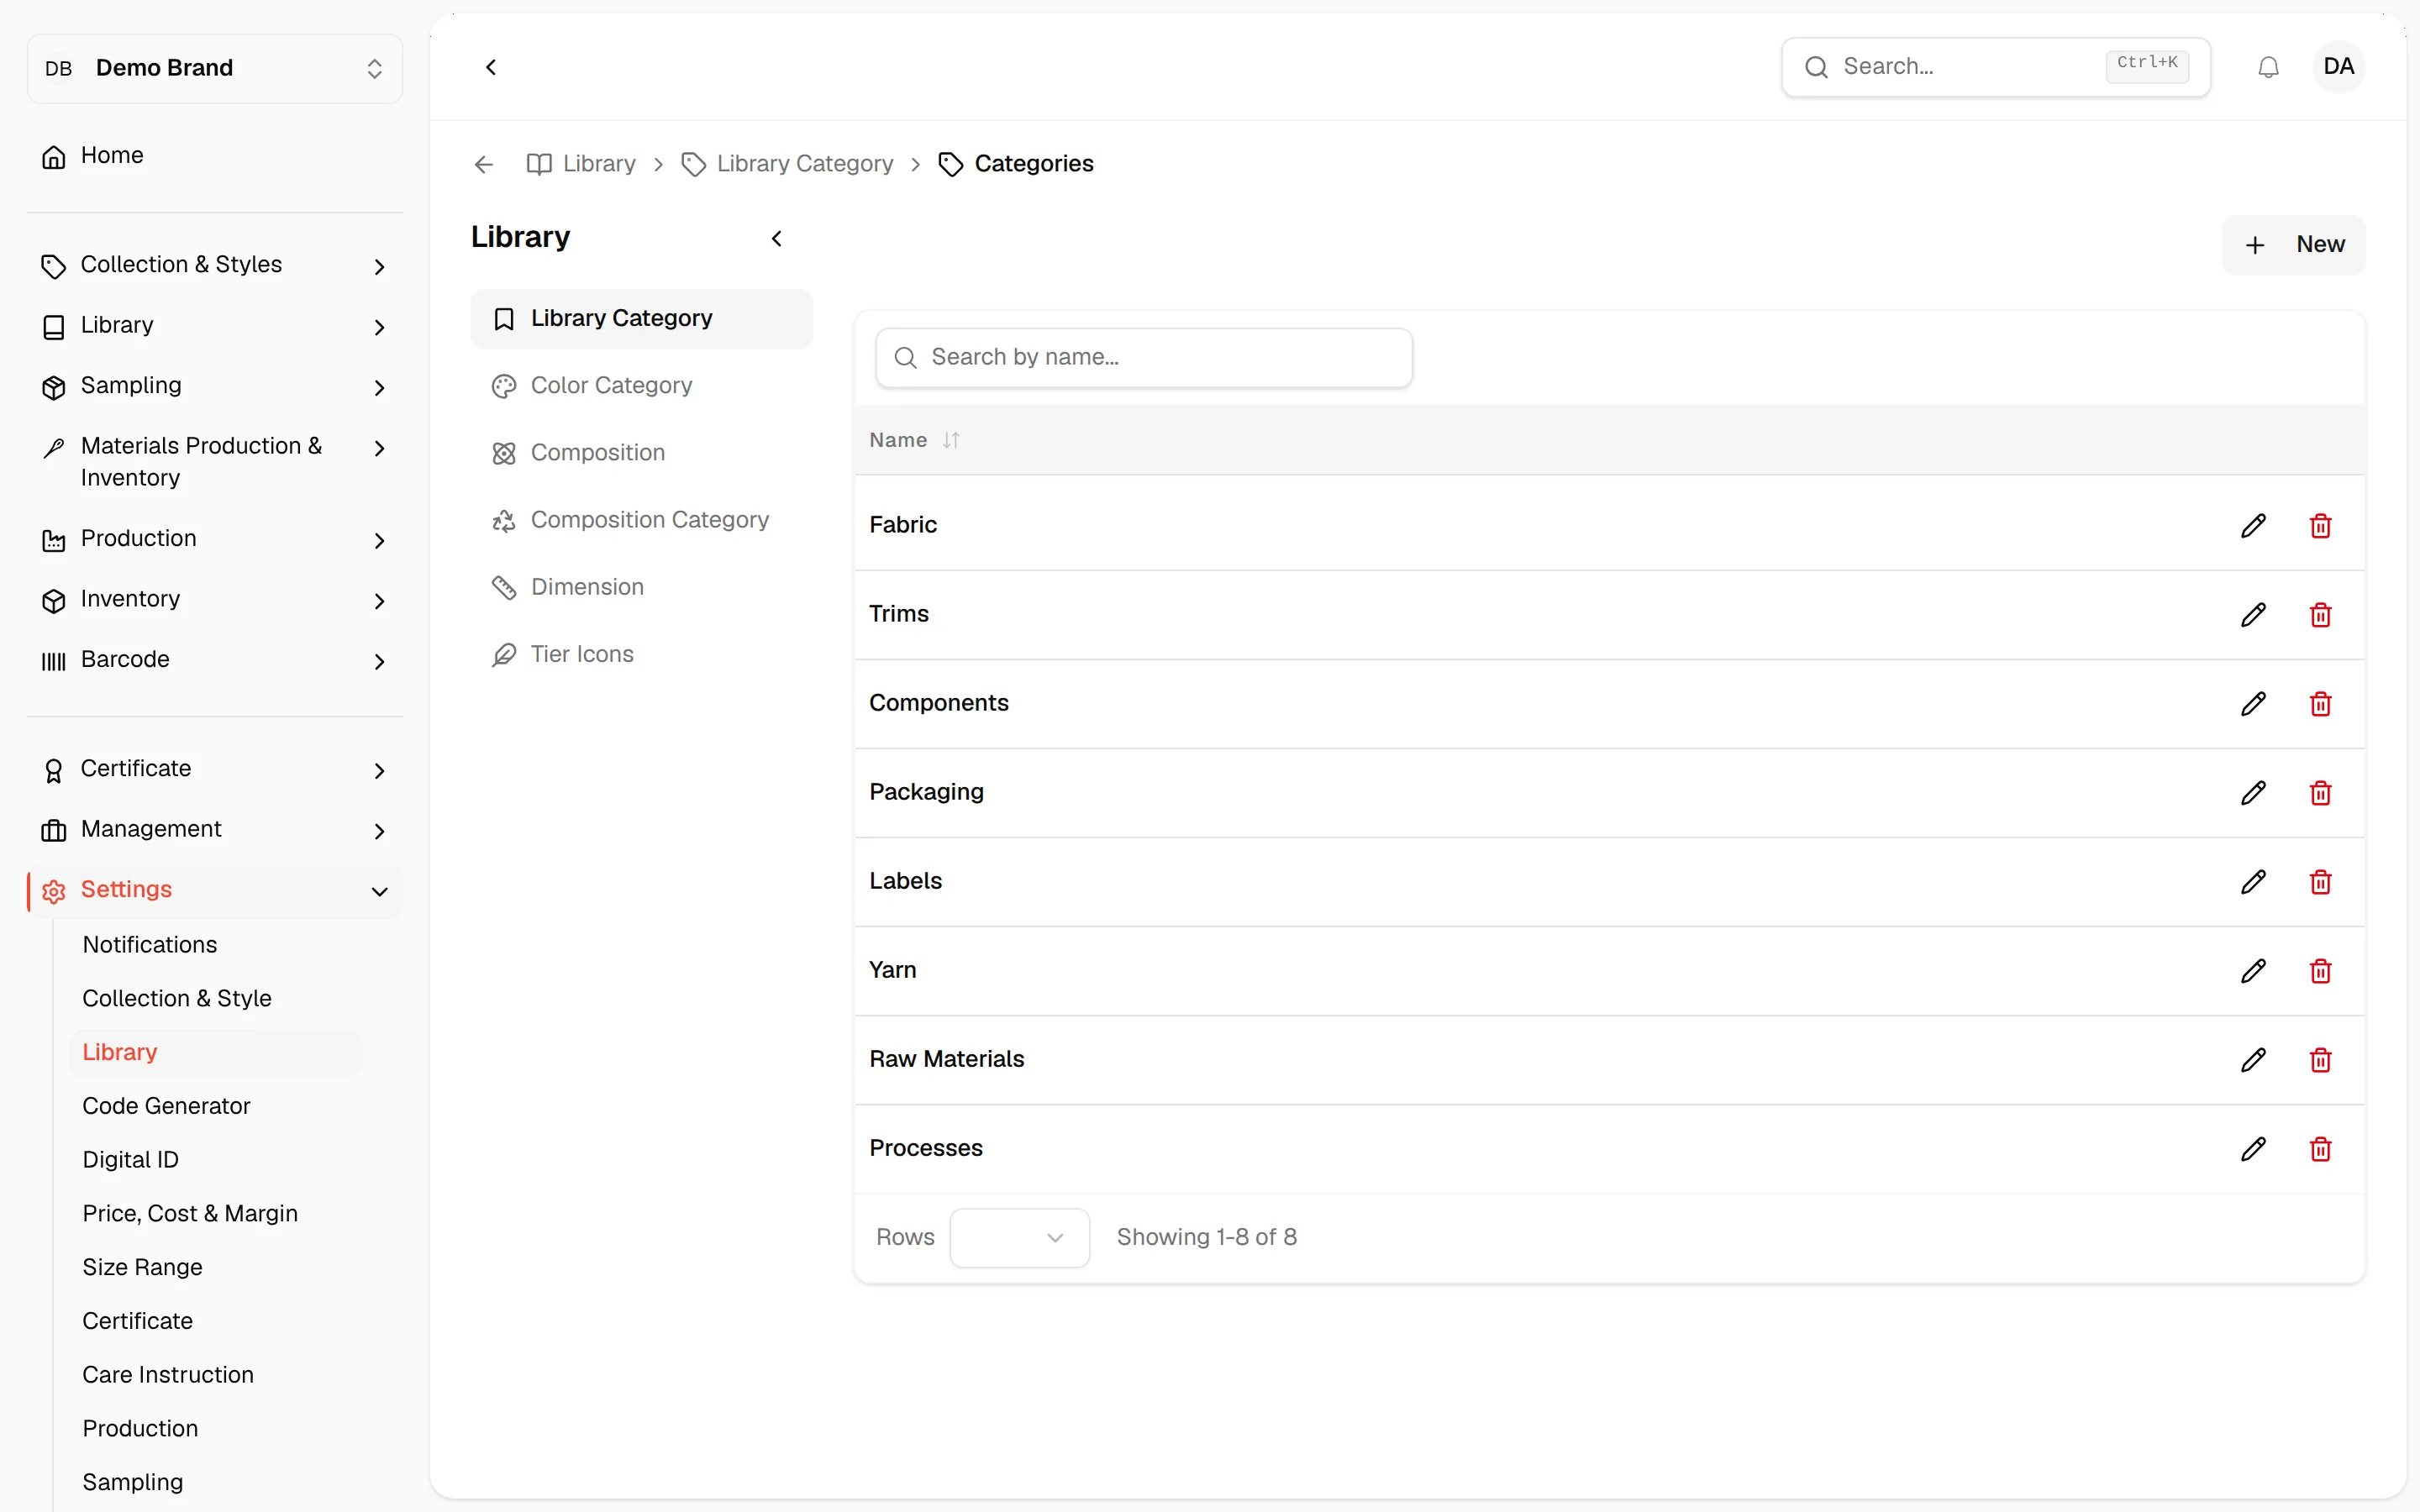This screenshot has height=1512, width=2420.
Task: Open the Rows per page dropdown
Action: tap(1019, 1237)
